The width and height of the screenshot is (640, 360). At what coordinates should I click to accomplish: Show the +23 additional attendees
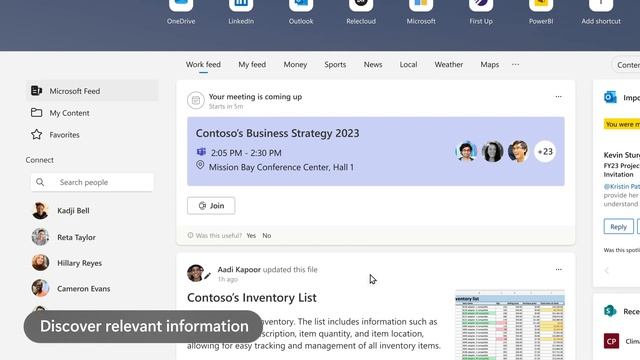point(545,151)
